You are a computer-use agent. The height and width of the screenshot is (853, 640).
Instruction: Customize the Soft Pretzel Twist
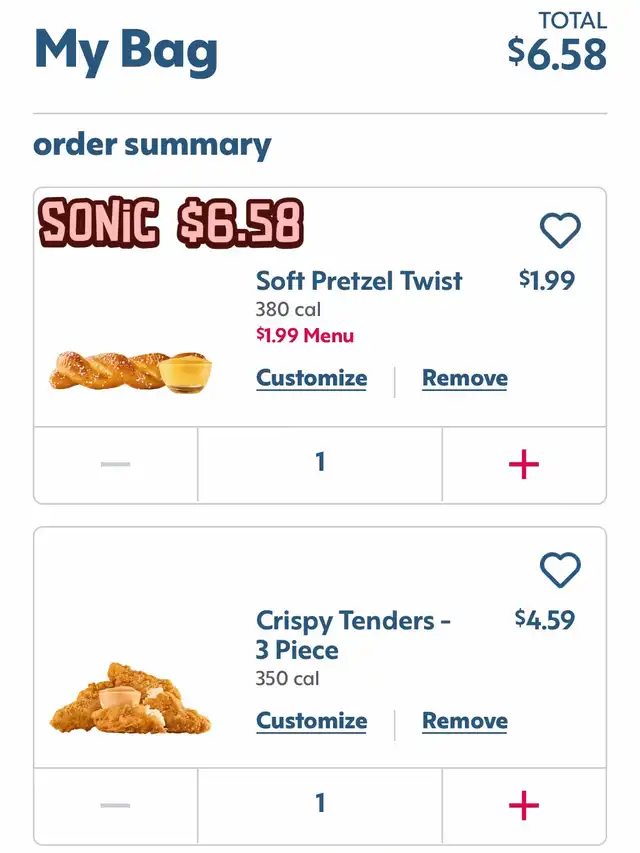(x=311, y=378)
